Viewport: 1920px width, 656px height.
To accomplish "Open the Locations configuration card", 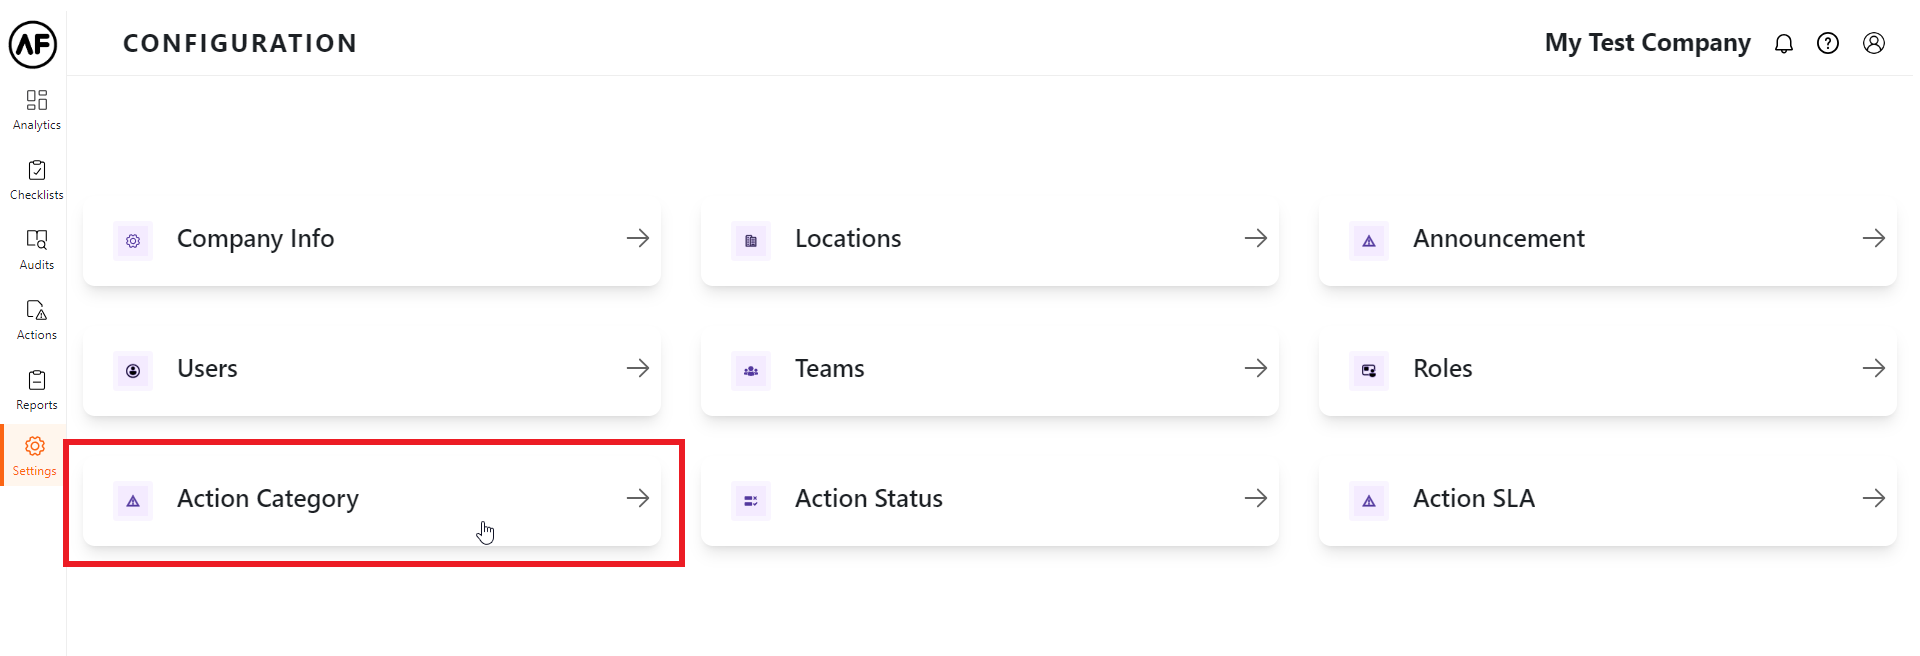I will click(x=989, y=239).
